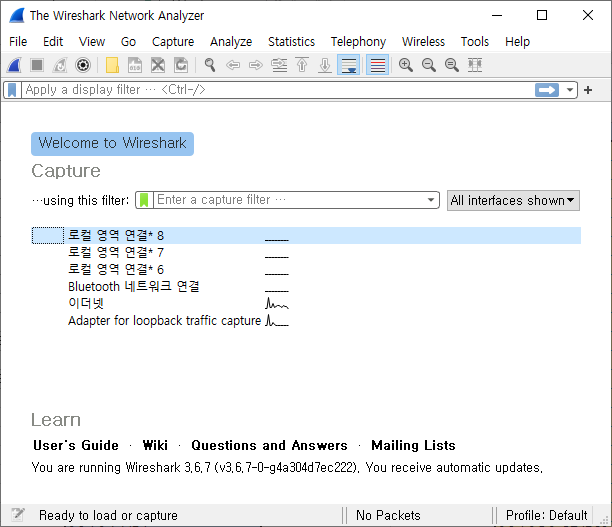Click the Welcome to Wireshark banner
Screen dimensions: 612x527
[x=112, y=144]
